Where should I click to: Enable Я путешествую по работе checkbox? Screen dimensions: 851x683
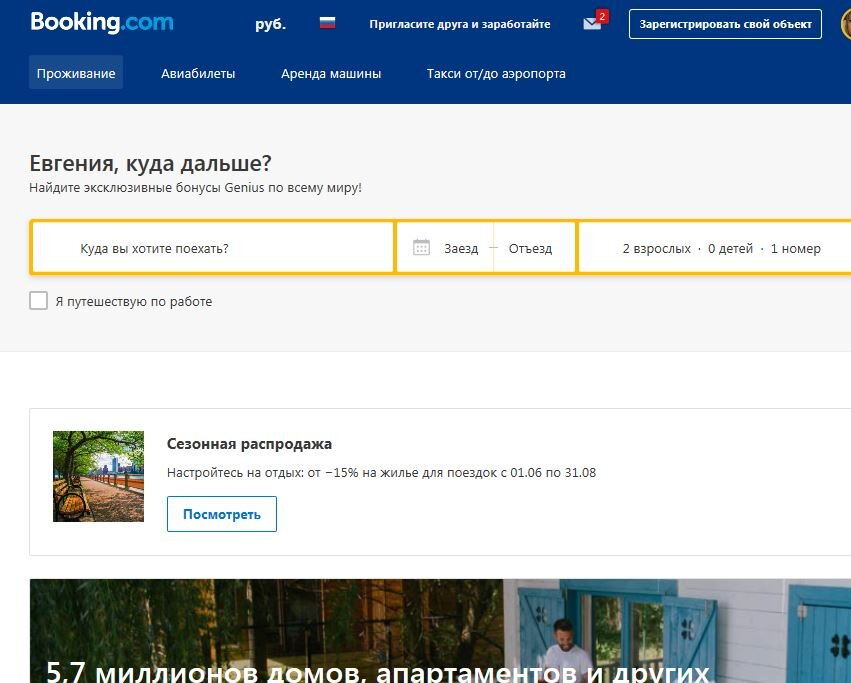[39, 300]
